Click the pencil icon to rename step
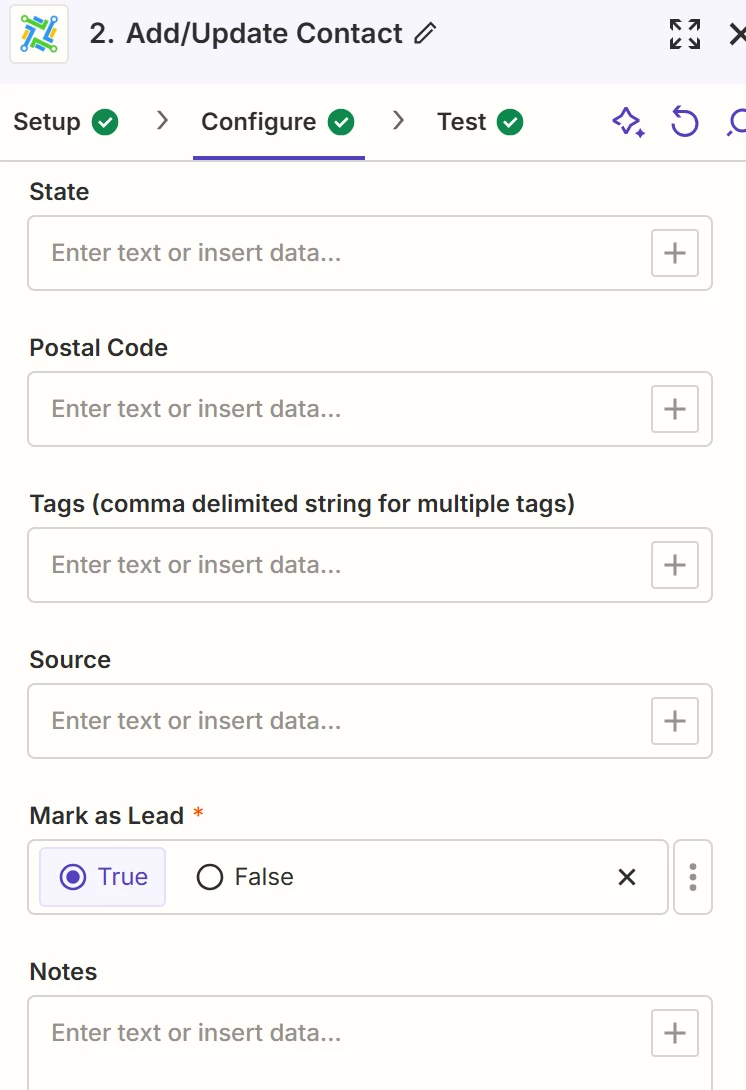This screenshot has width=746, height=1090. (x=425, y=34)
